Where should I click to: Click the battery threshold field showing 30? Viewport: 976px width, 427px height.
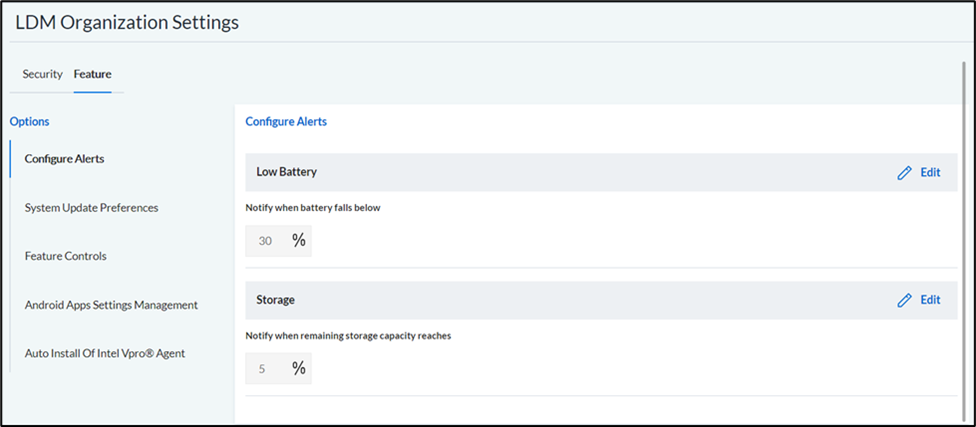[x=278, y=241]
